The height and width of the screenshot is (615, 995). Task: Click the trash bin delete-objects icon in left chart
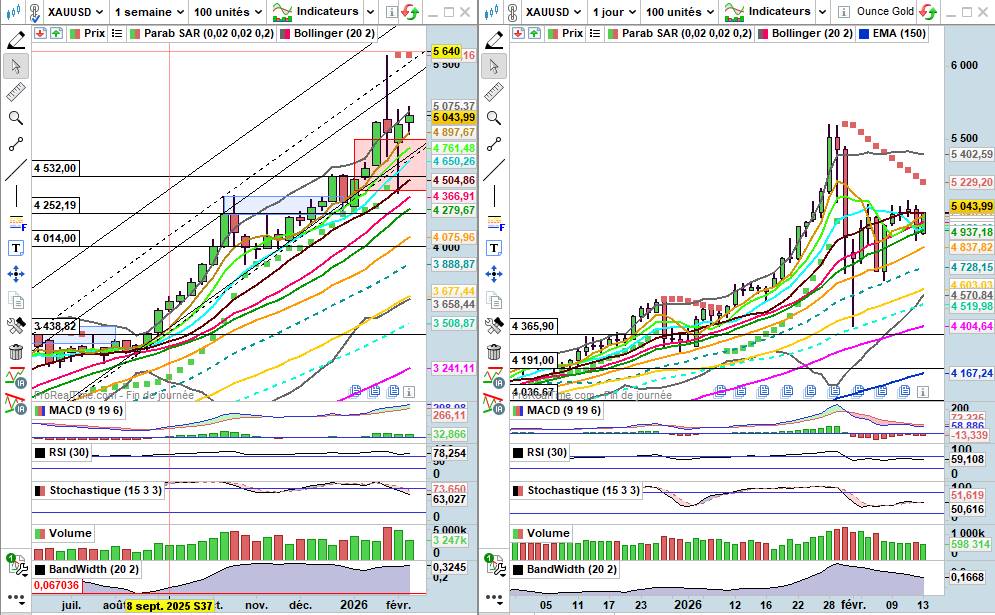coord(15,351)
